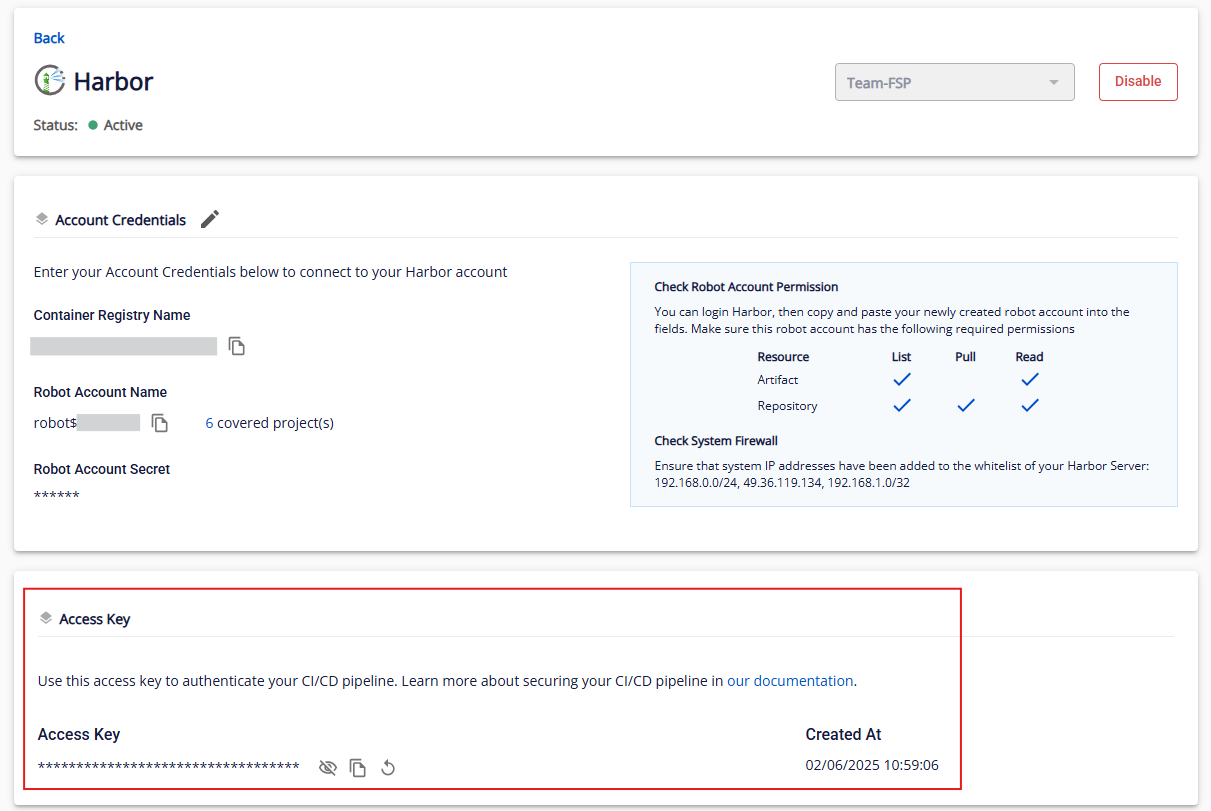Image resolution: width=1211 pixels, height=811 pixels.
Task: Click the Access Key section layers icon
Action: pyautogui.click(x=45, y=618)
